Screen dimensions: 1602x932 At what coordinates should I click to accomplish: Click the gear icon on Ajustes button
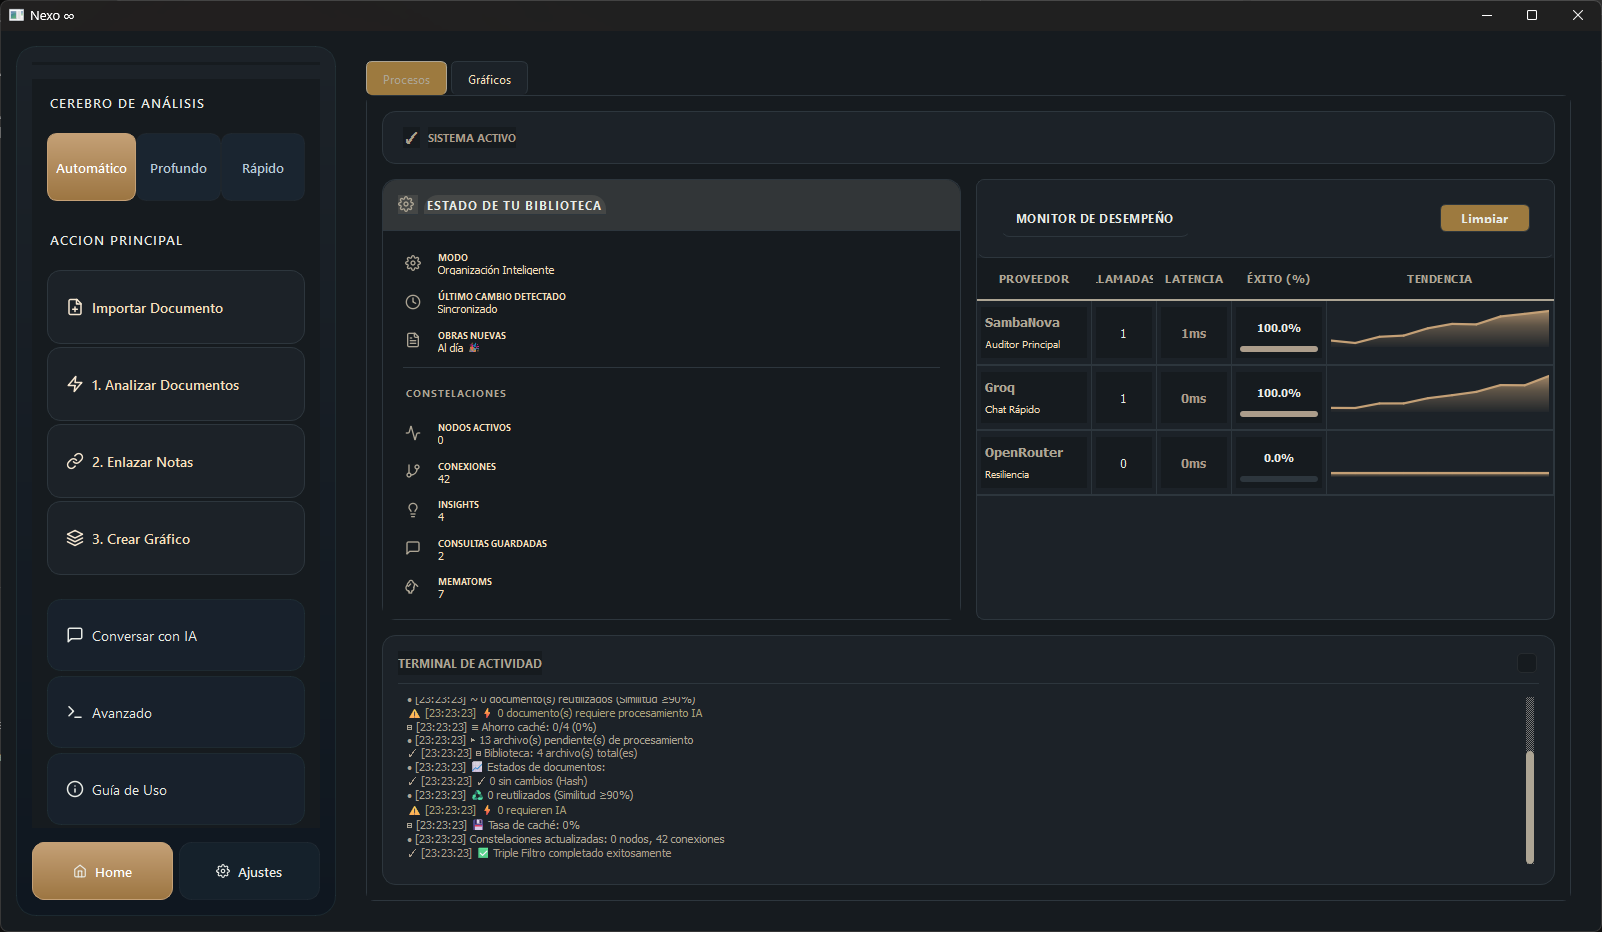(223, 871)
